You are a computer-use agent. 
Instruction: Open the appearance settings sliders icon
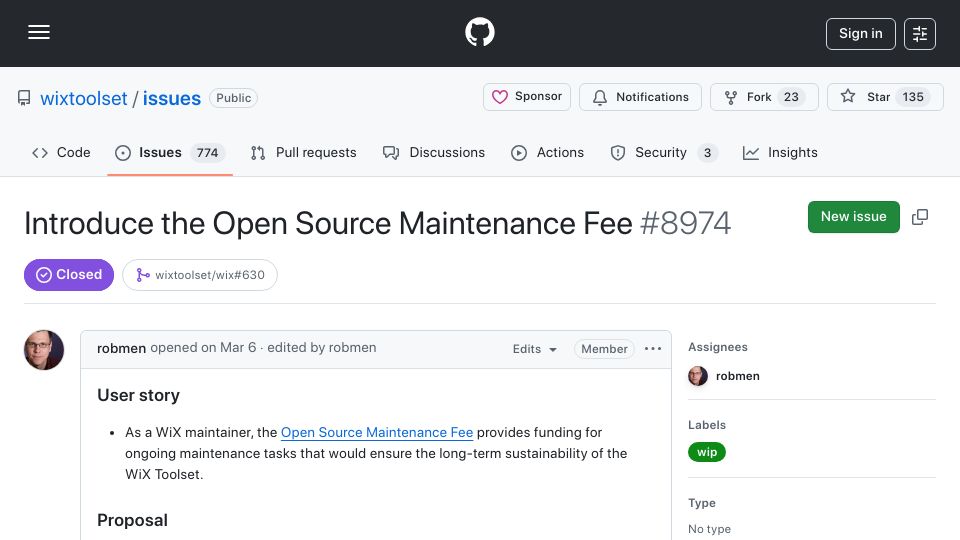coord(920,34)
